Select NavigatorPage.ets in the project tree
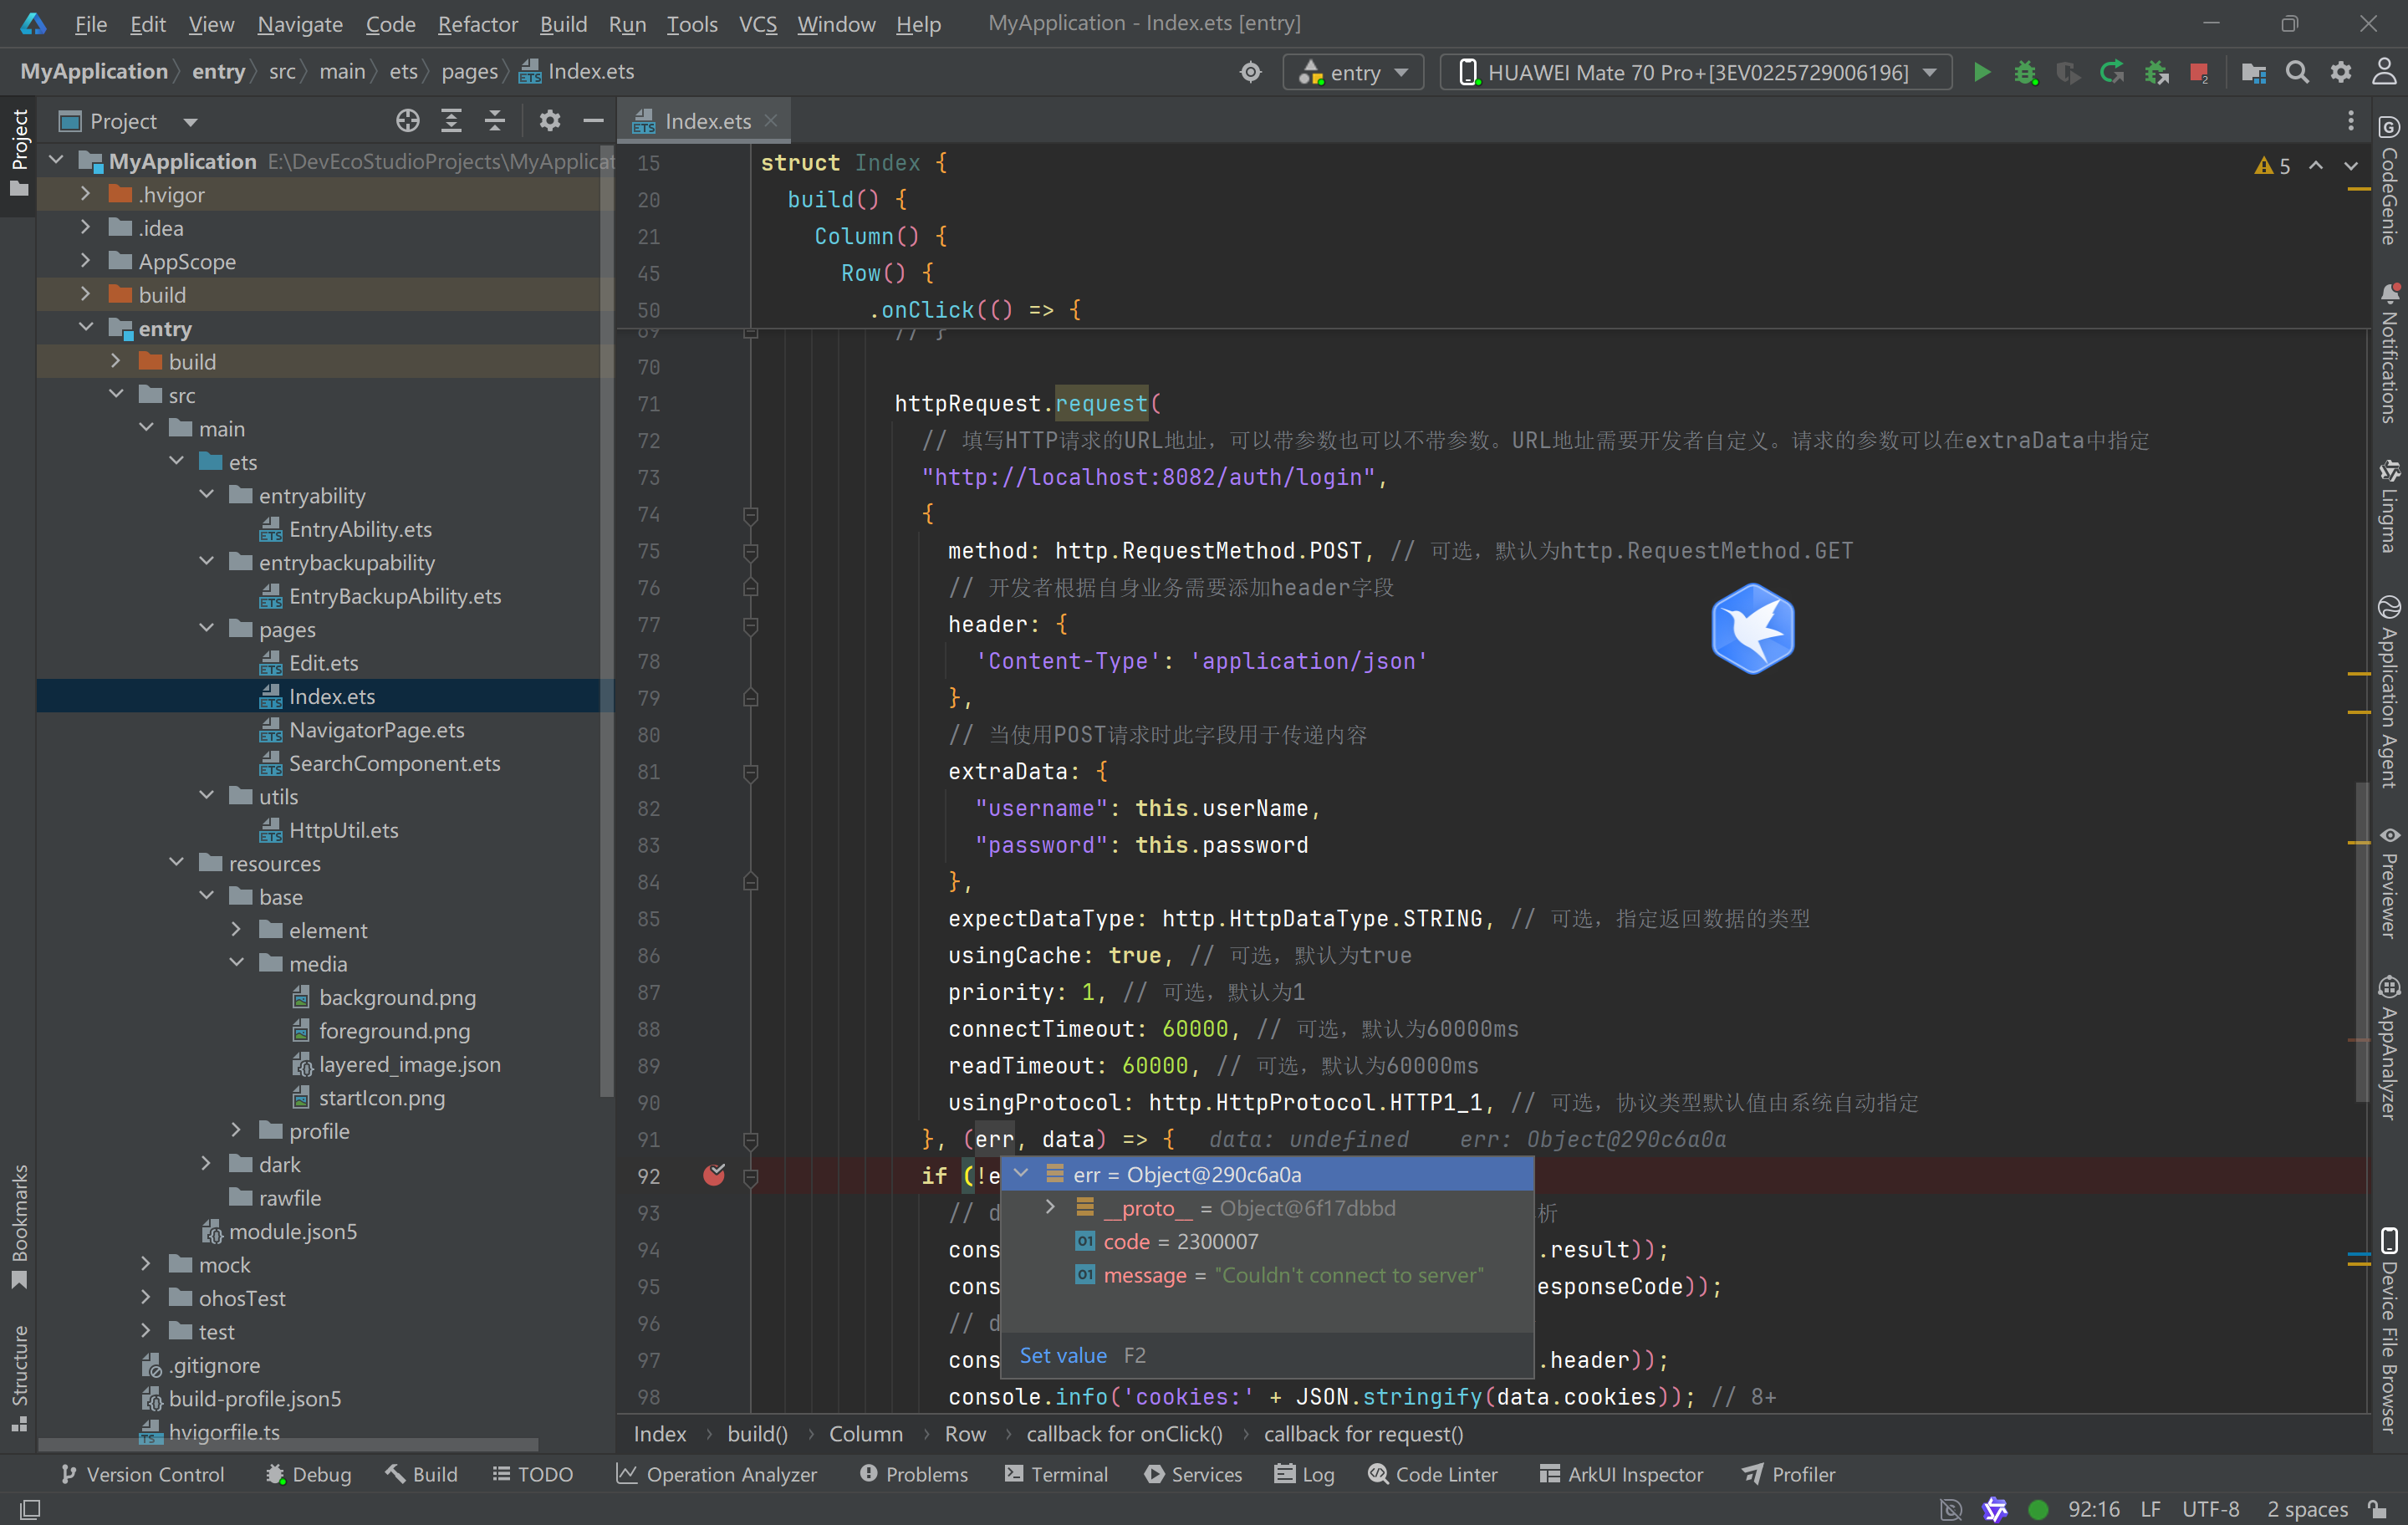The height and width of the screenshot is (1525, 2408). [376, 730]
